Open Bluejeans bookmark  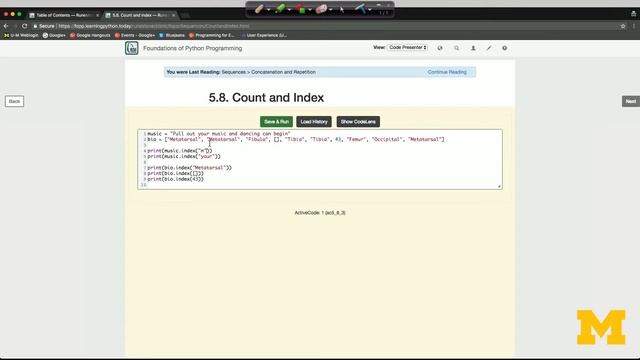pyautogui.click(x=172, y=36)
